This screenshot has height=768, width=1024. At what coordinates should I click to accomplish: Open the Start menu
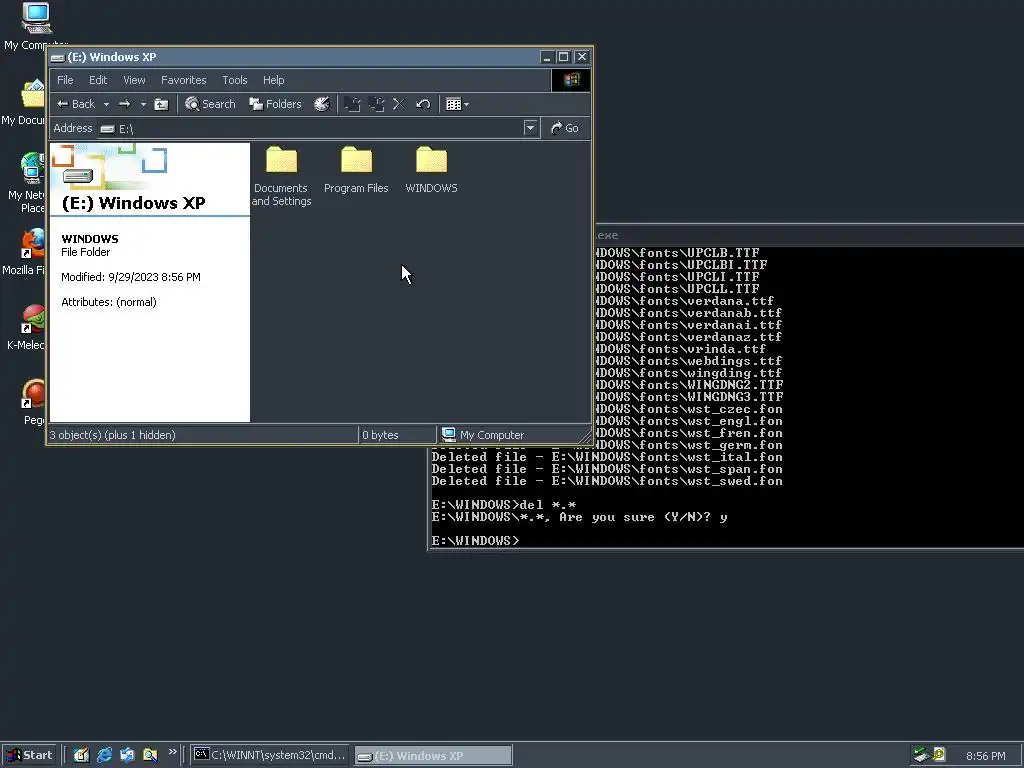tap(29, 755)
